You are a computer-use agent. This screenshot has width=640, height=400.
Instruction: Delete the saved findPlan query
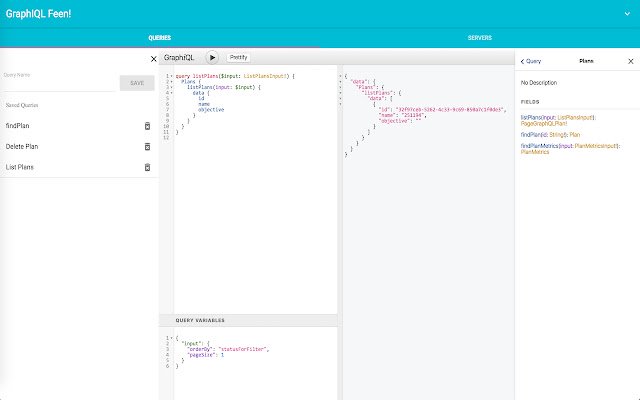coord(147,126)
